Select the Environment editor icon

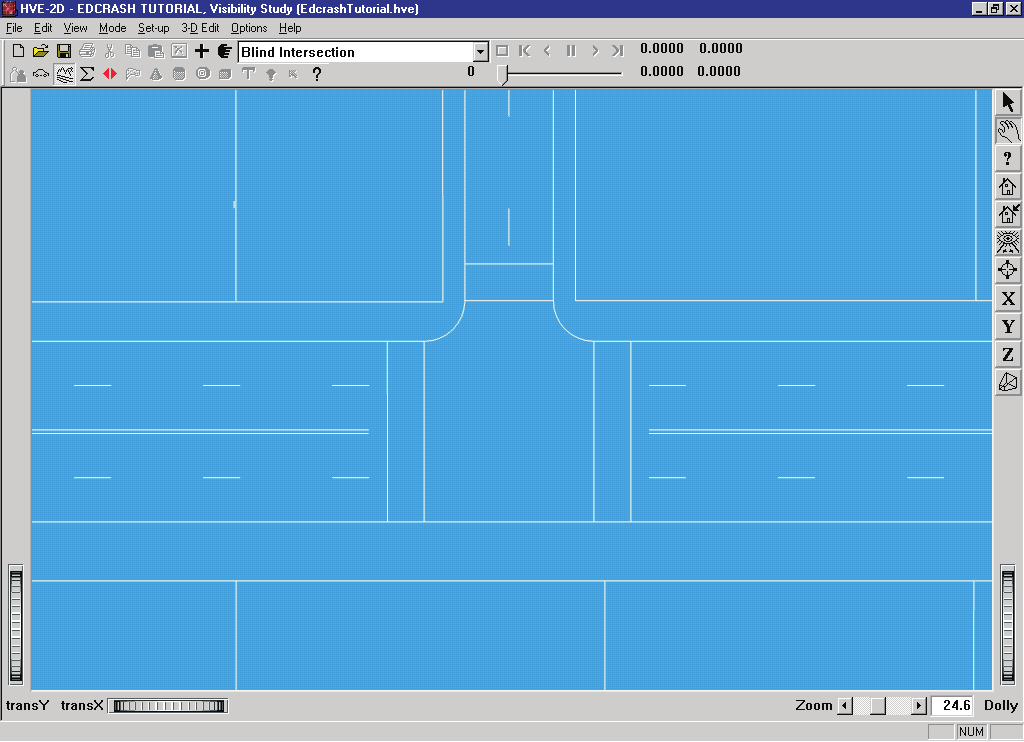tap(64, 74)
